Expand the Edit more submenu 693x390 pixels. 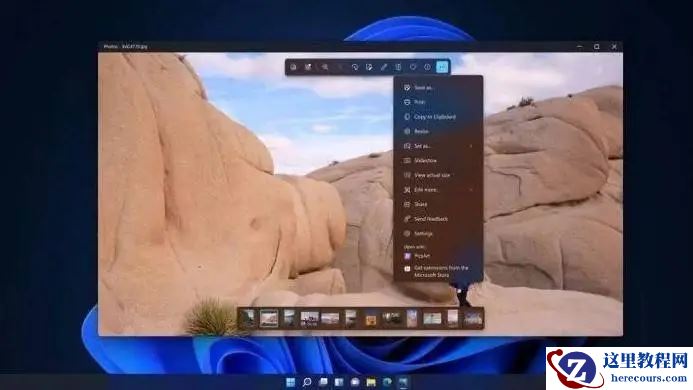[438, 190]
